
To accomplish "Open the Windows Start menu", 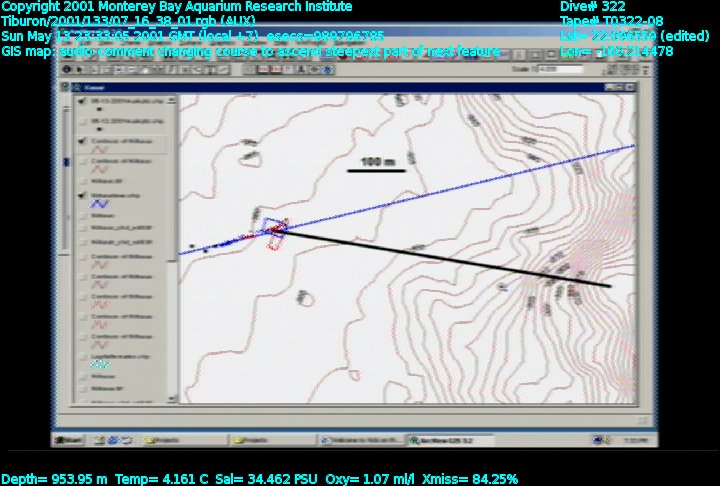I will (70, 440).
